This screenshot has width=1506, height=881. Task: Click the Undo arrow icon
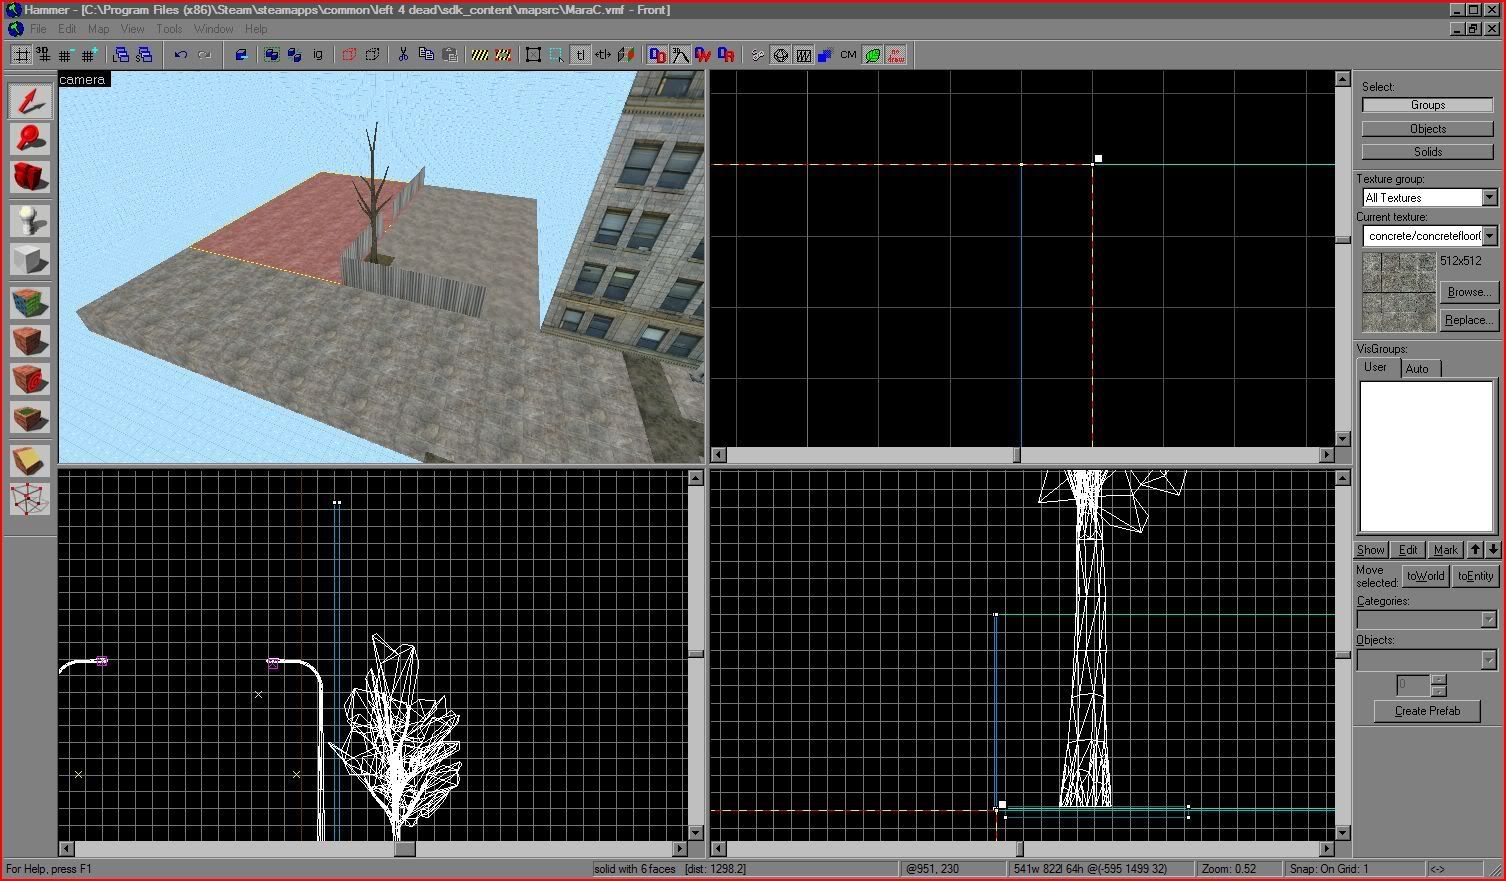(x=181, y=55)
